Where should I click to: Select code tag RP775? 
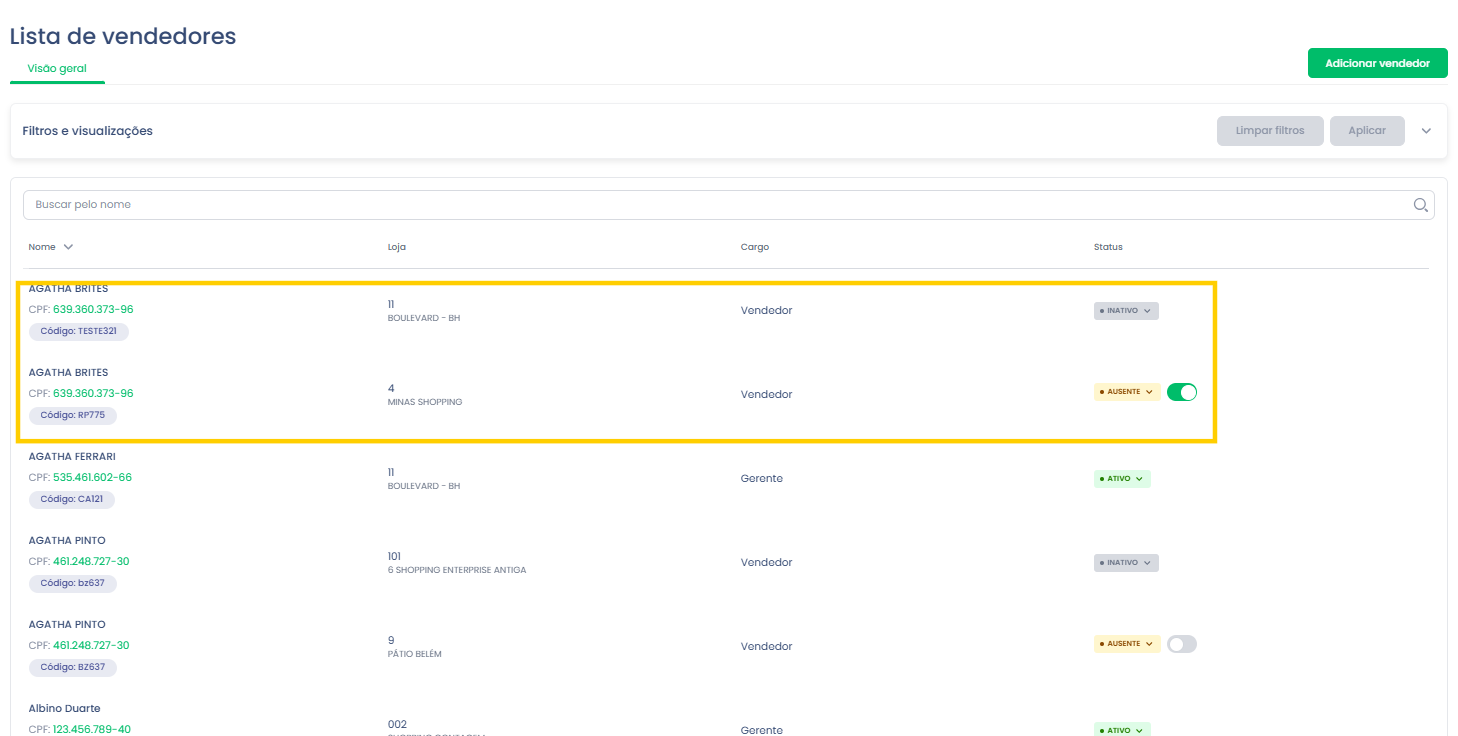coord(73,415)
